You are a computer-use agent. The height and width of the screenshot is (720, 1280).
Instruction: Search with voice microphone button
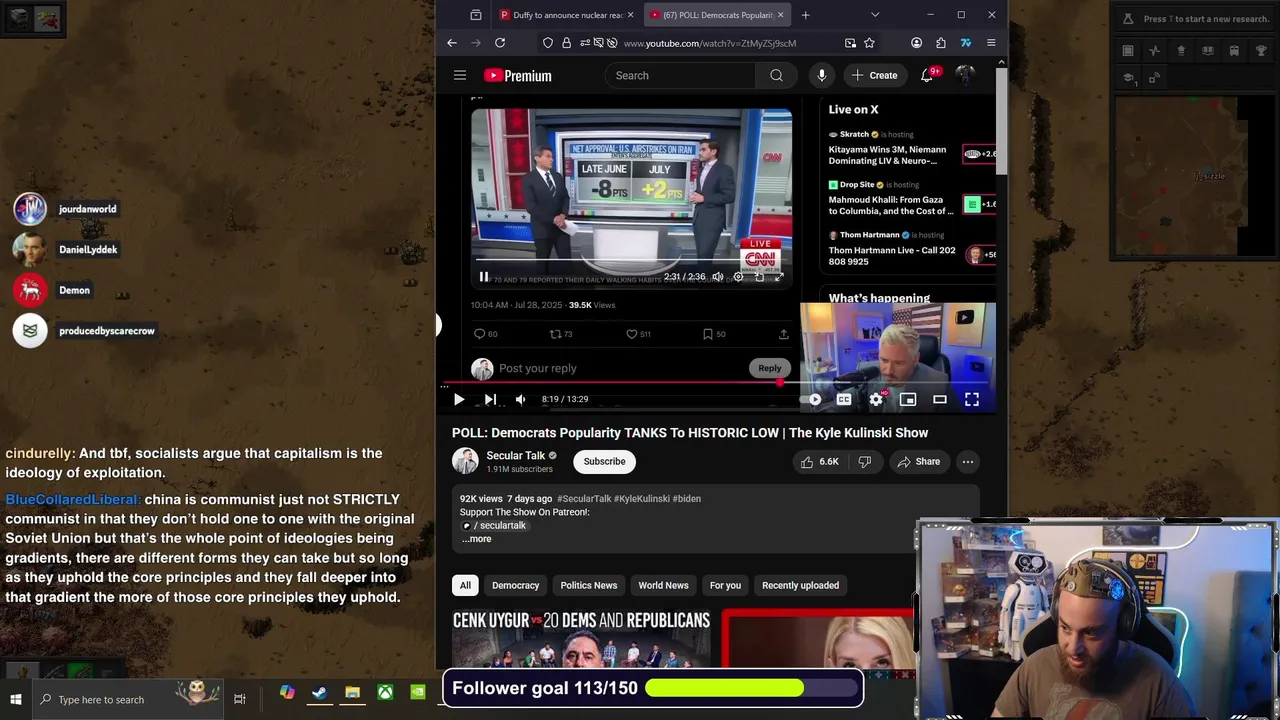[821, 75]
